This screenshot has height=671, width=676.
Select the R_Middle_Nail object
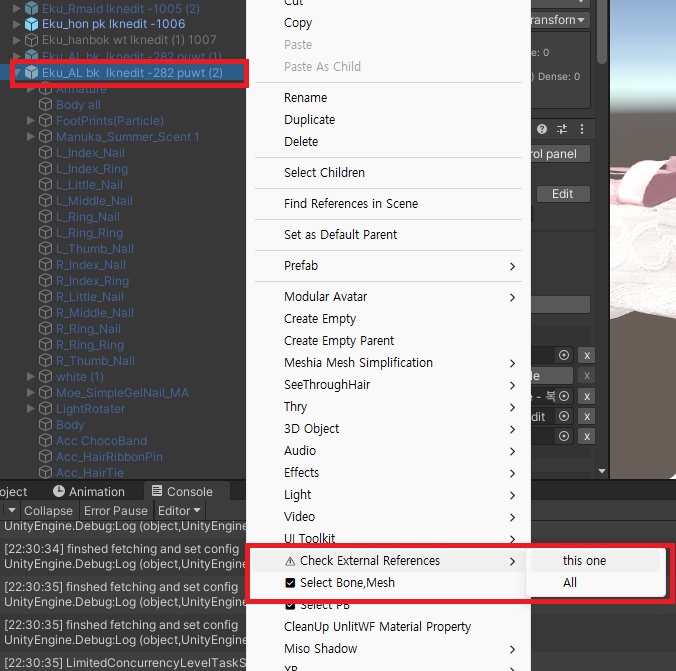coord(95,313)
